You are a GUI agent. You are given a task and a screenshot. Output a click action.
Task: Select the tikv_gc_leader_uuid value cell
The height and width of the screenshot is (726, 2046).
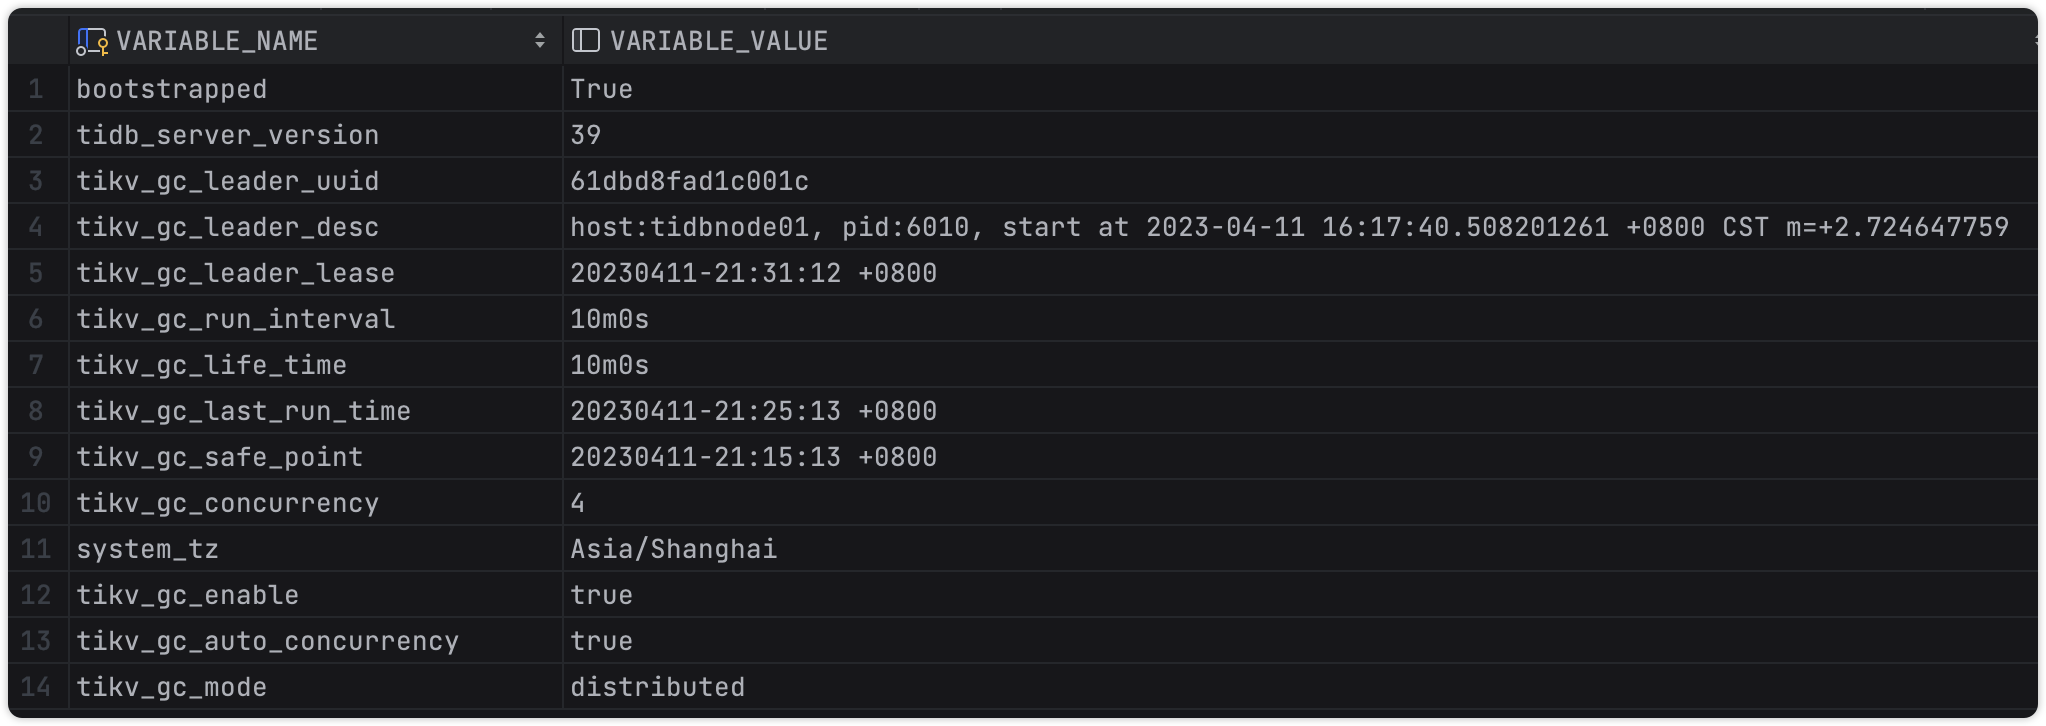click(x=689, y=181)
